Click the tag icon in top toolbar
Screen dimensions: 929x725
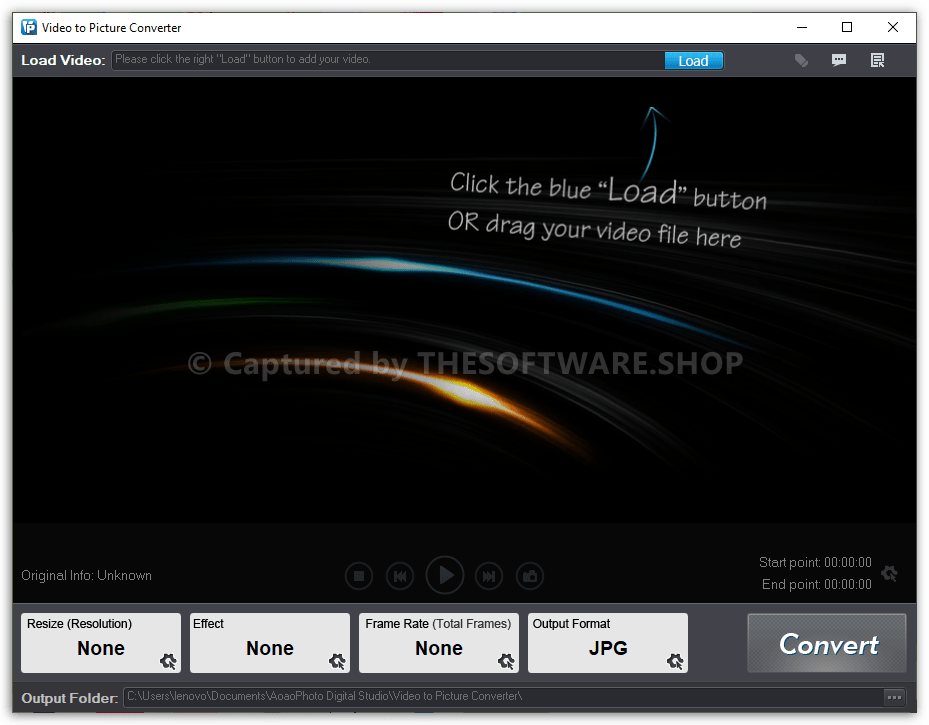point(801,60)
